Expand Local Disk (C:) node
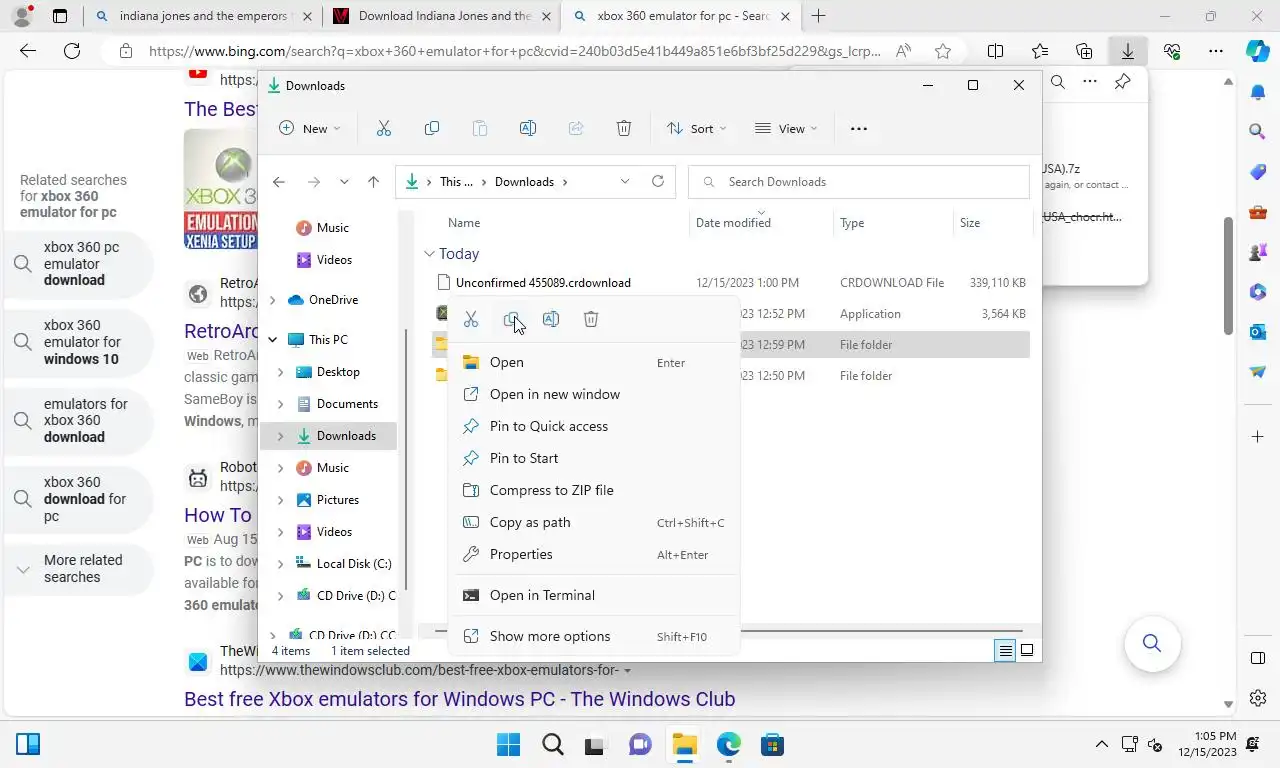The height and width of the screenshot is (768, 1280). 281,564
